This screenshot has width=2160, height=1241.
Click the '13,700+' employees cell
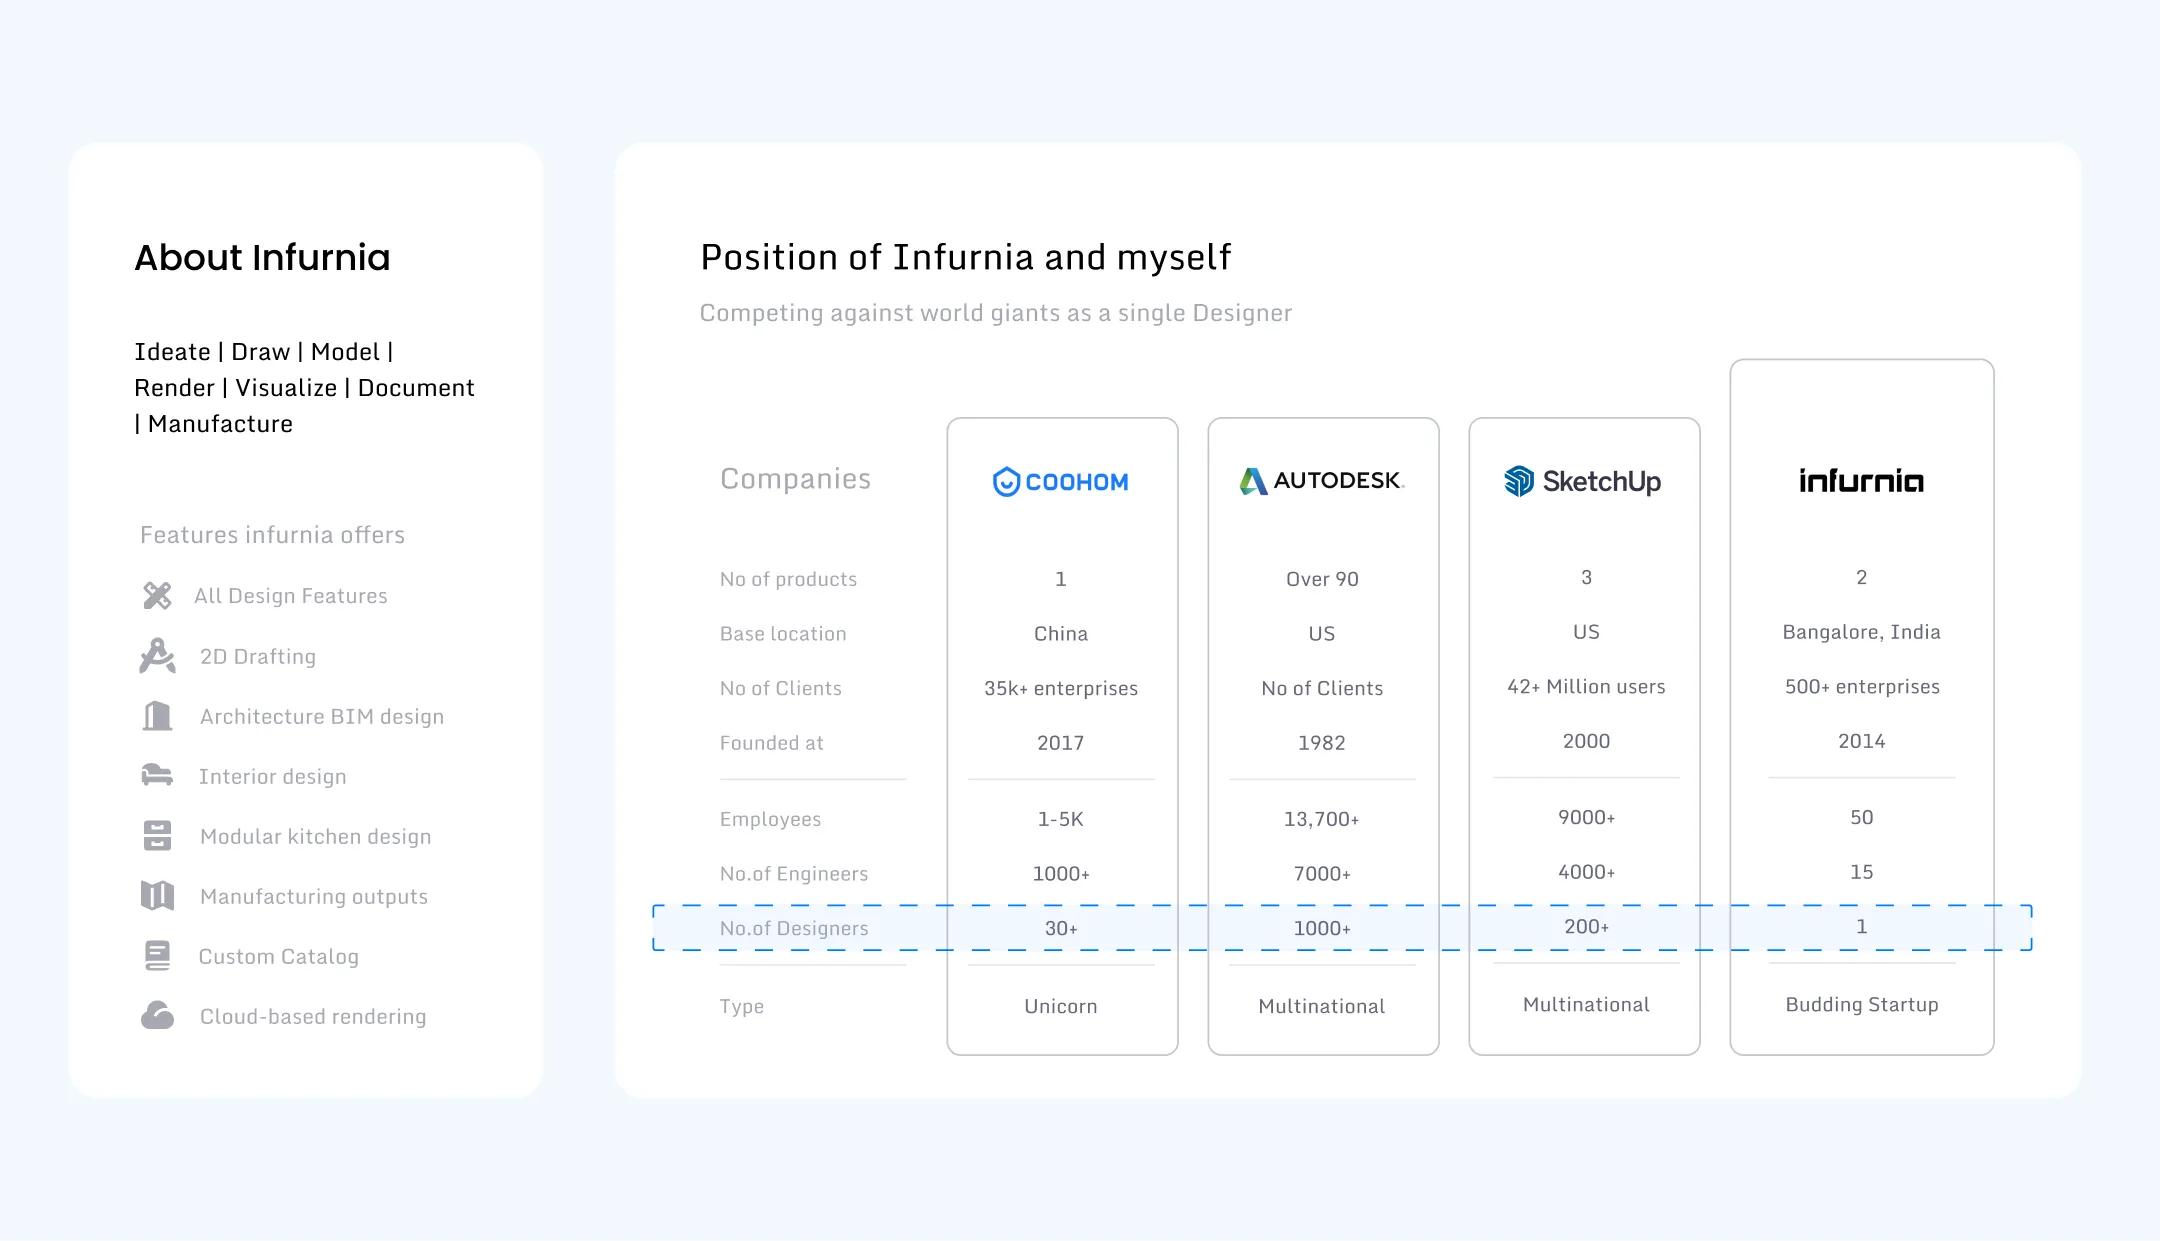(x=1322, y=819)
